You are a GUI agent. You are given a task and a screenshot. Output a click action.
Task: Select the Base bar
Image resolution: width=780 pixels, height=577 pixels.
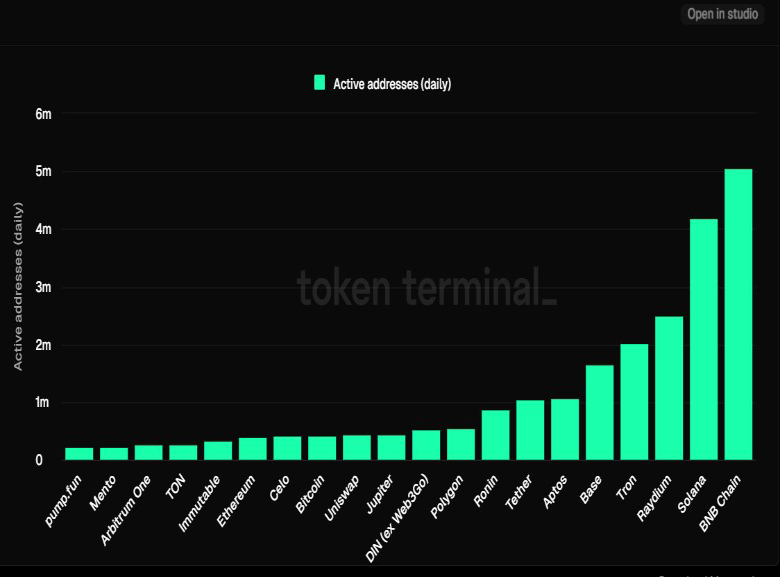[x=600, y=412]
